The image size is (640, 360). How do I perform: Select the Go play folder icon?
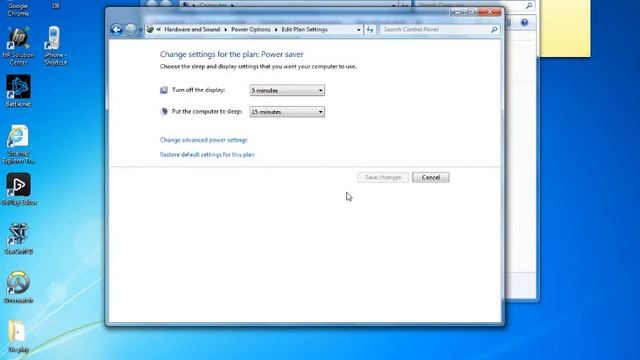click(x=18, y=336)
